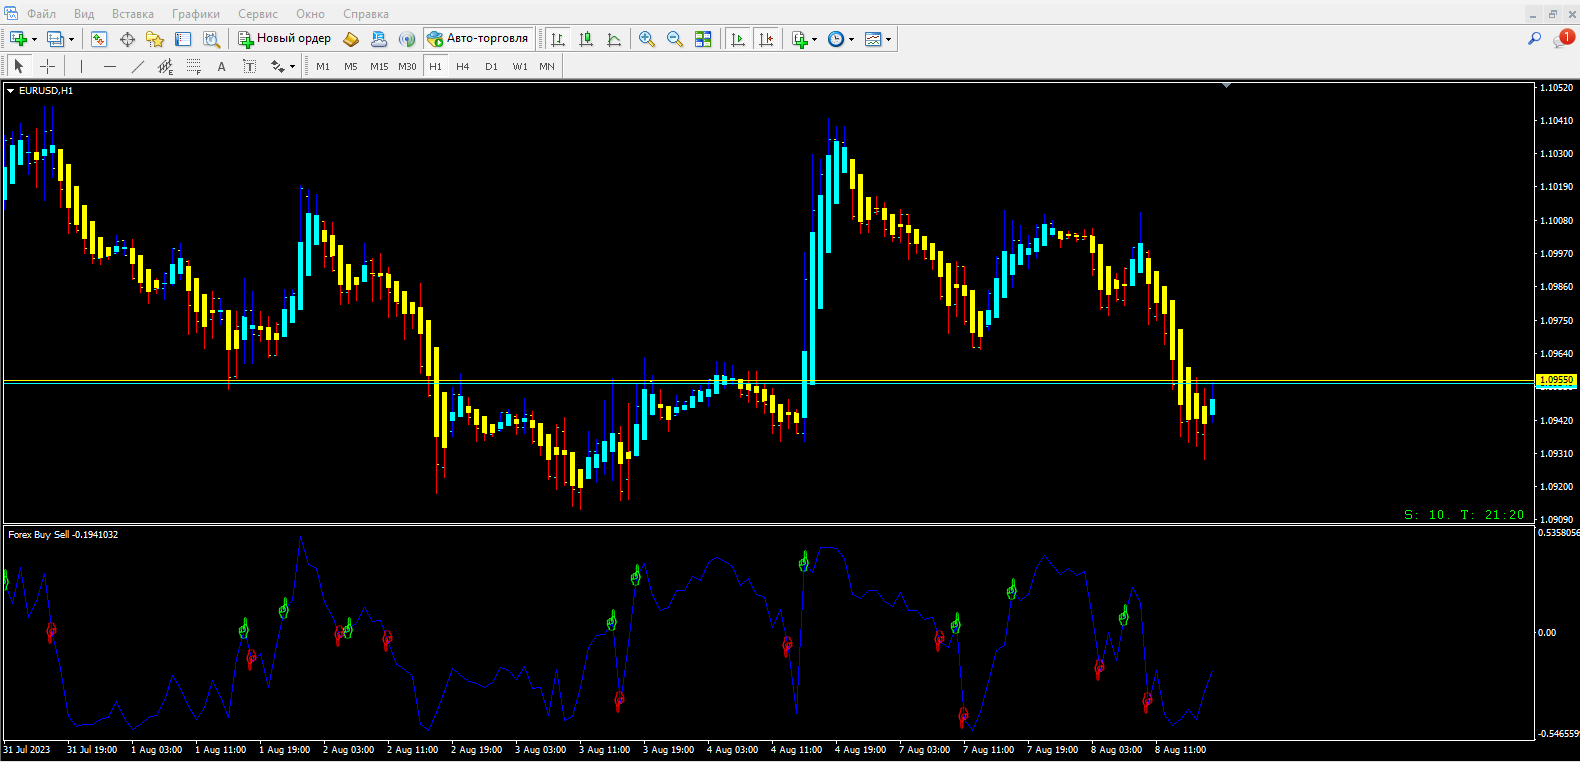
Task: Switch to the H4 timeframe
Action: [462, 66]
